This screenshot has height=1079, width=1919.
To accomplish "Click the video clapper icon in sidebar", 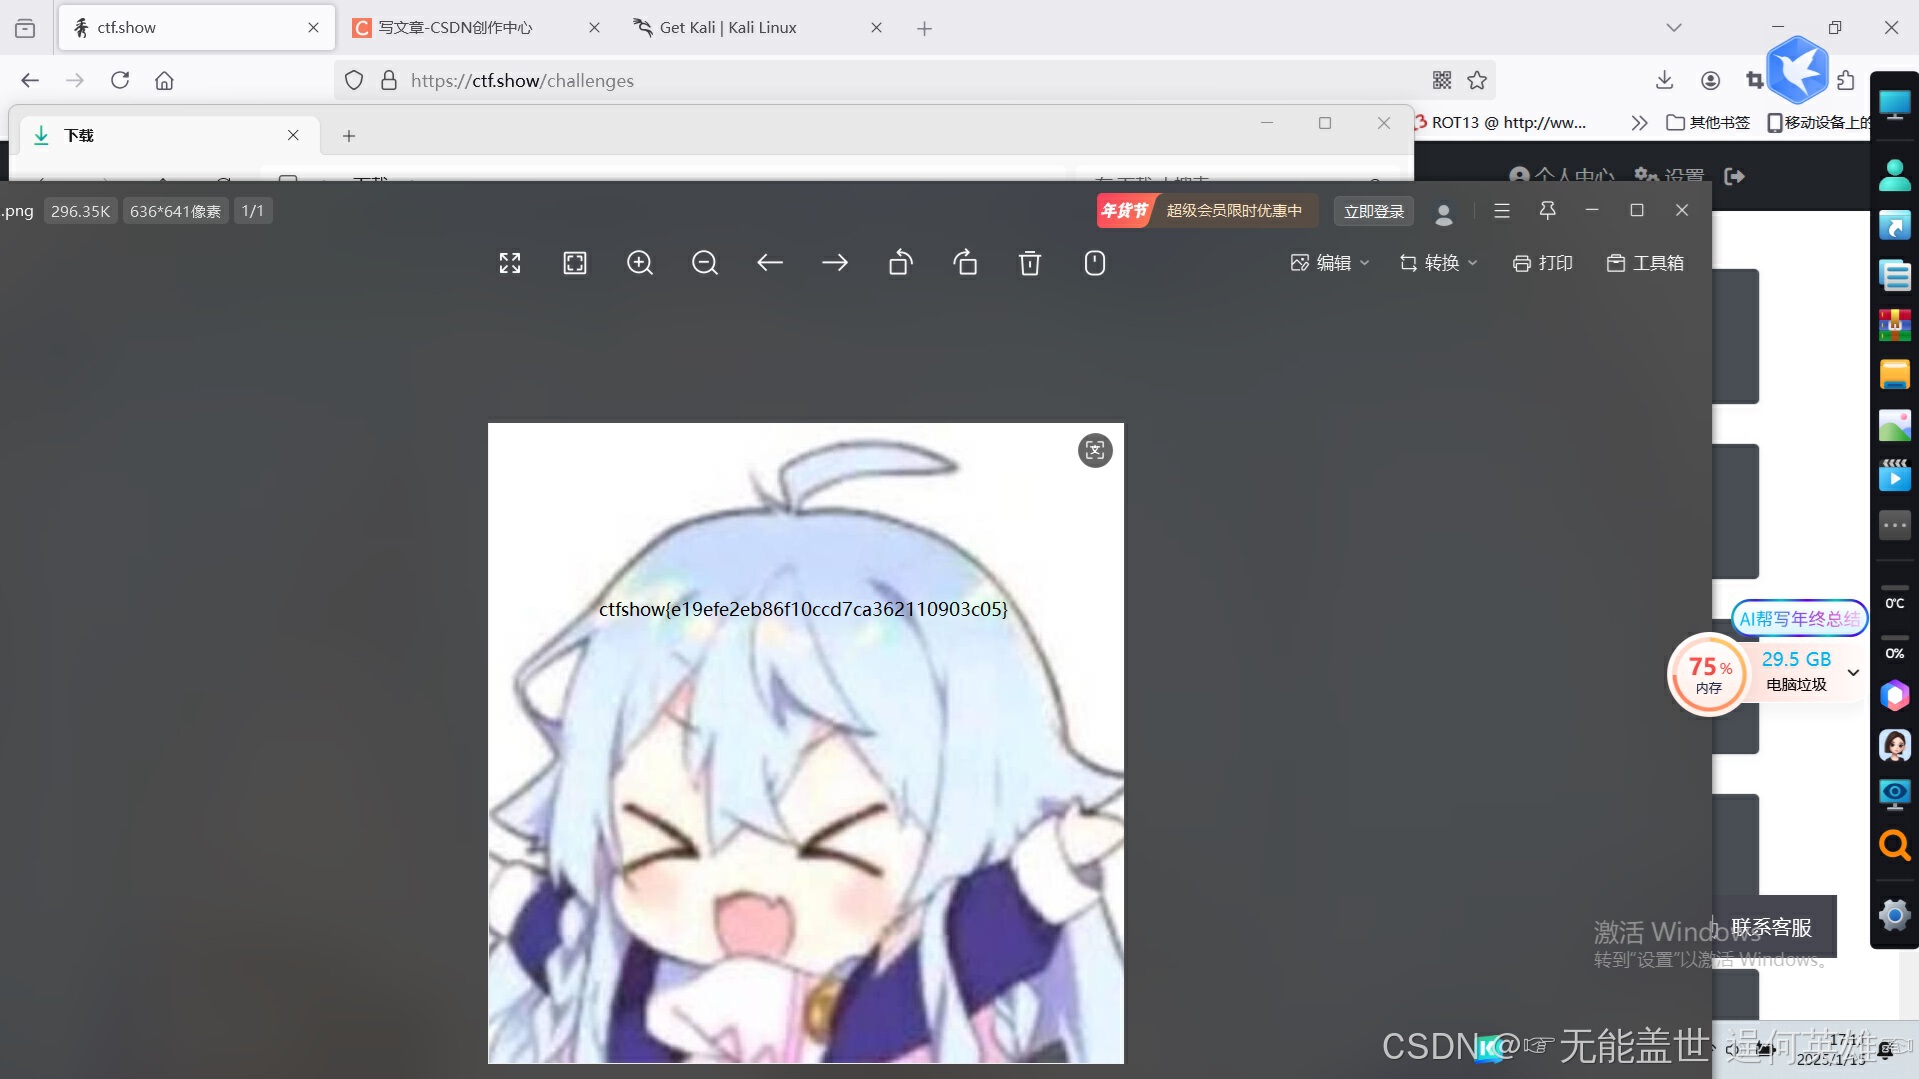I will coord(1894,475).
